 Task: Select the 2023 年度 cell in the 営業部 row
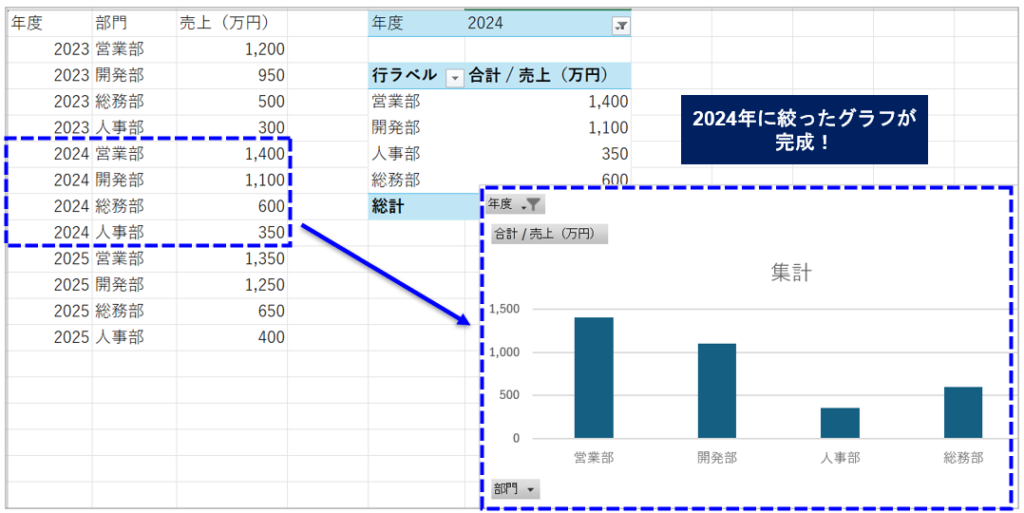(49, 50)
